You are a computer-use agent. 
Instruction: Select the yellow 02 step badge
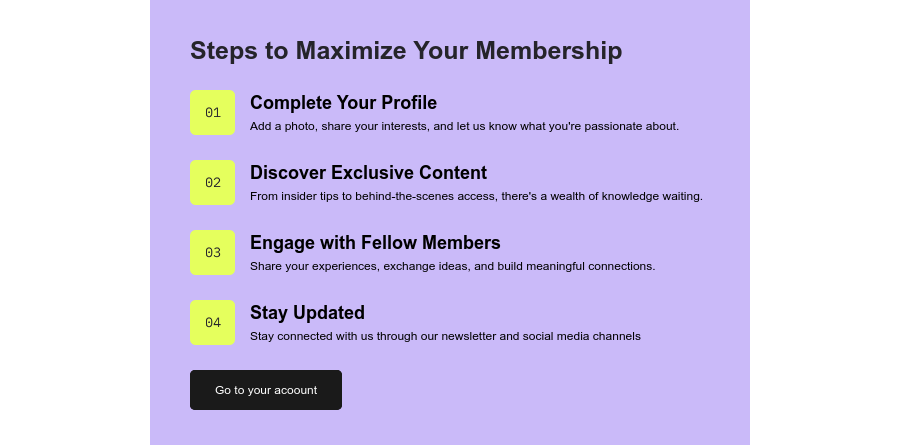[x=212, y=183]
